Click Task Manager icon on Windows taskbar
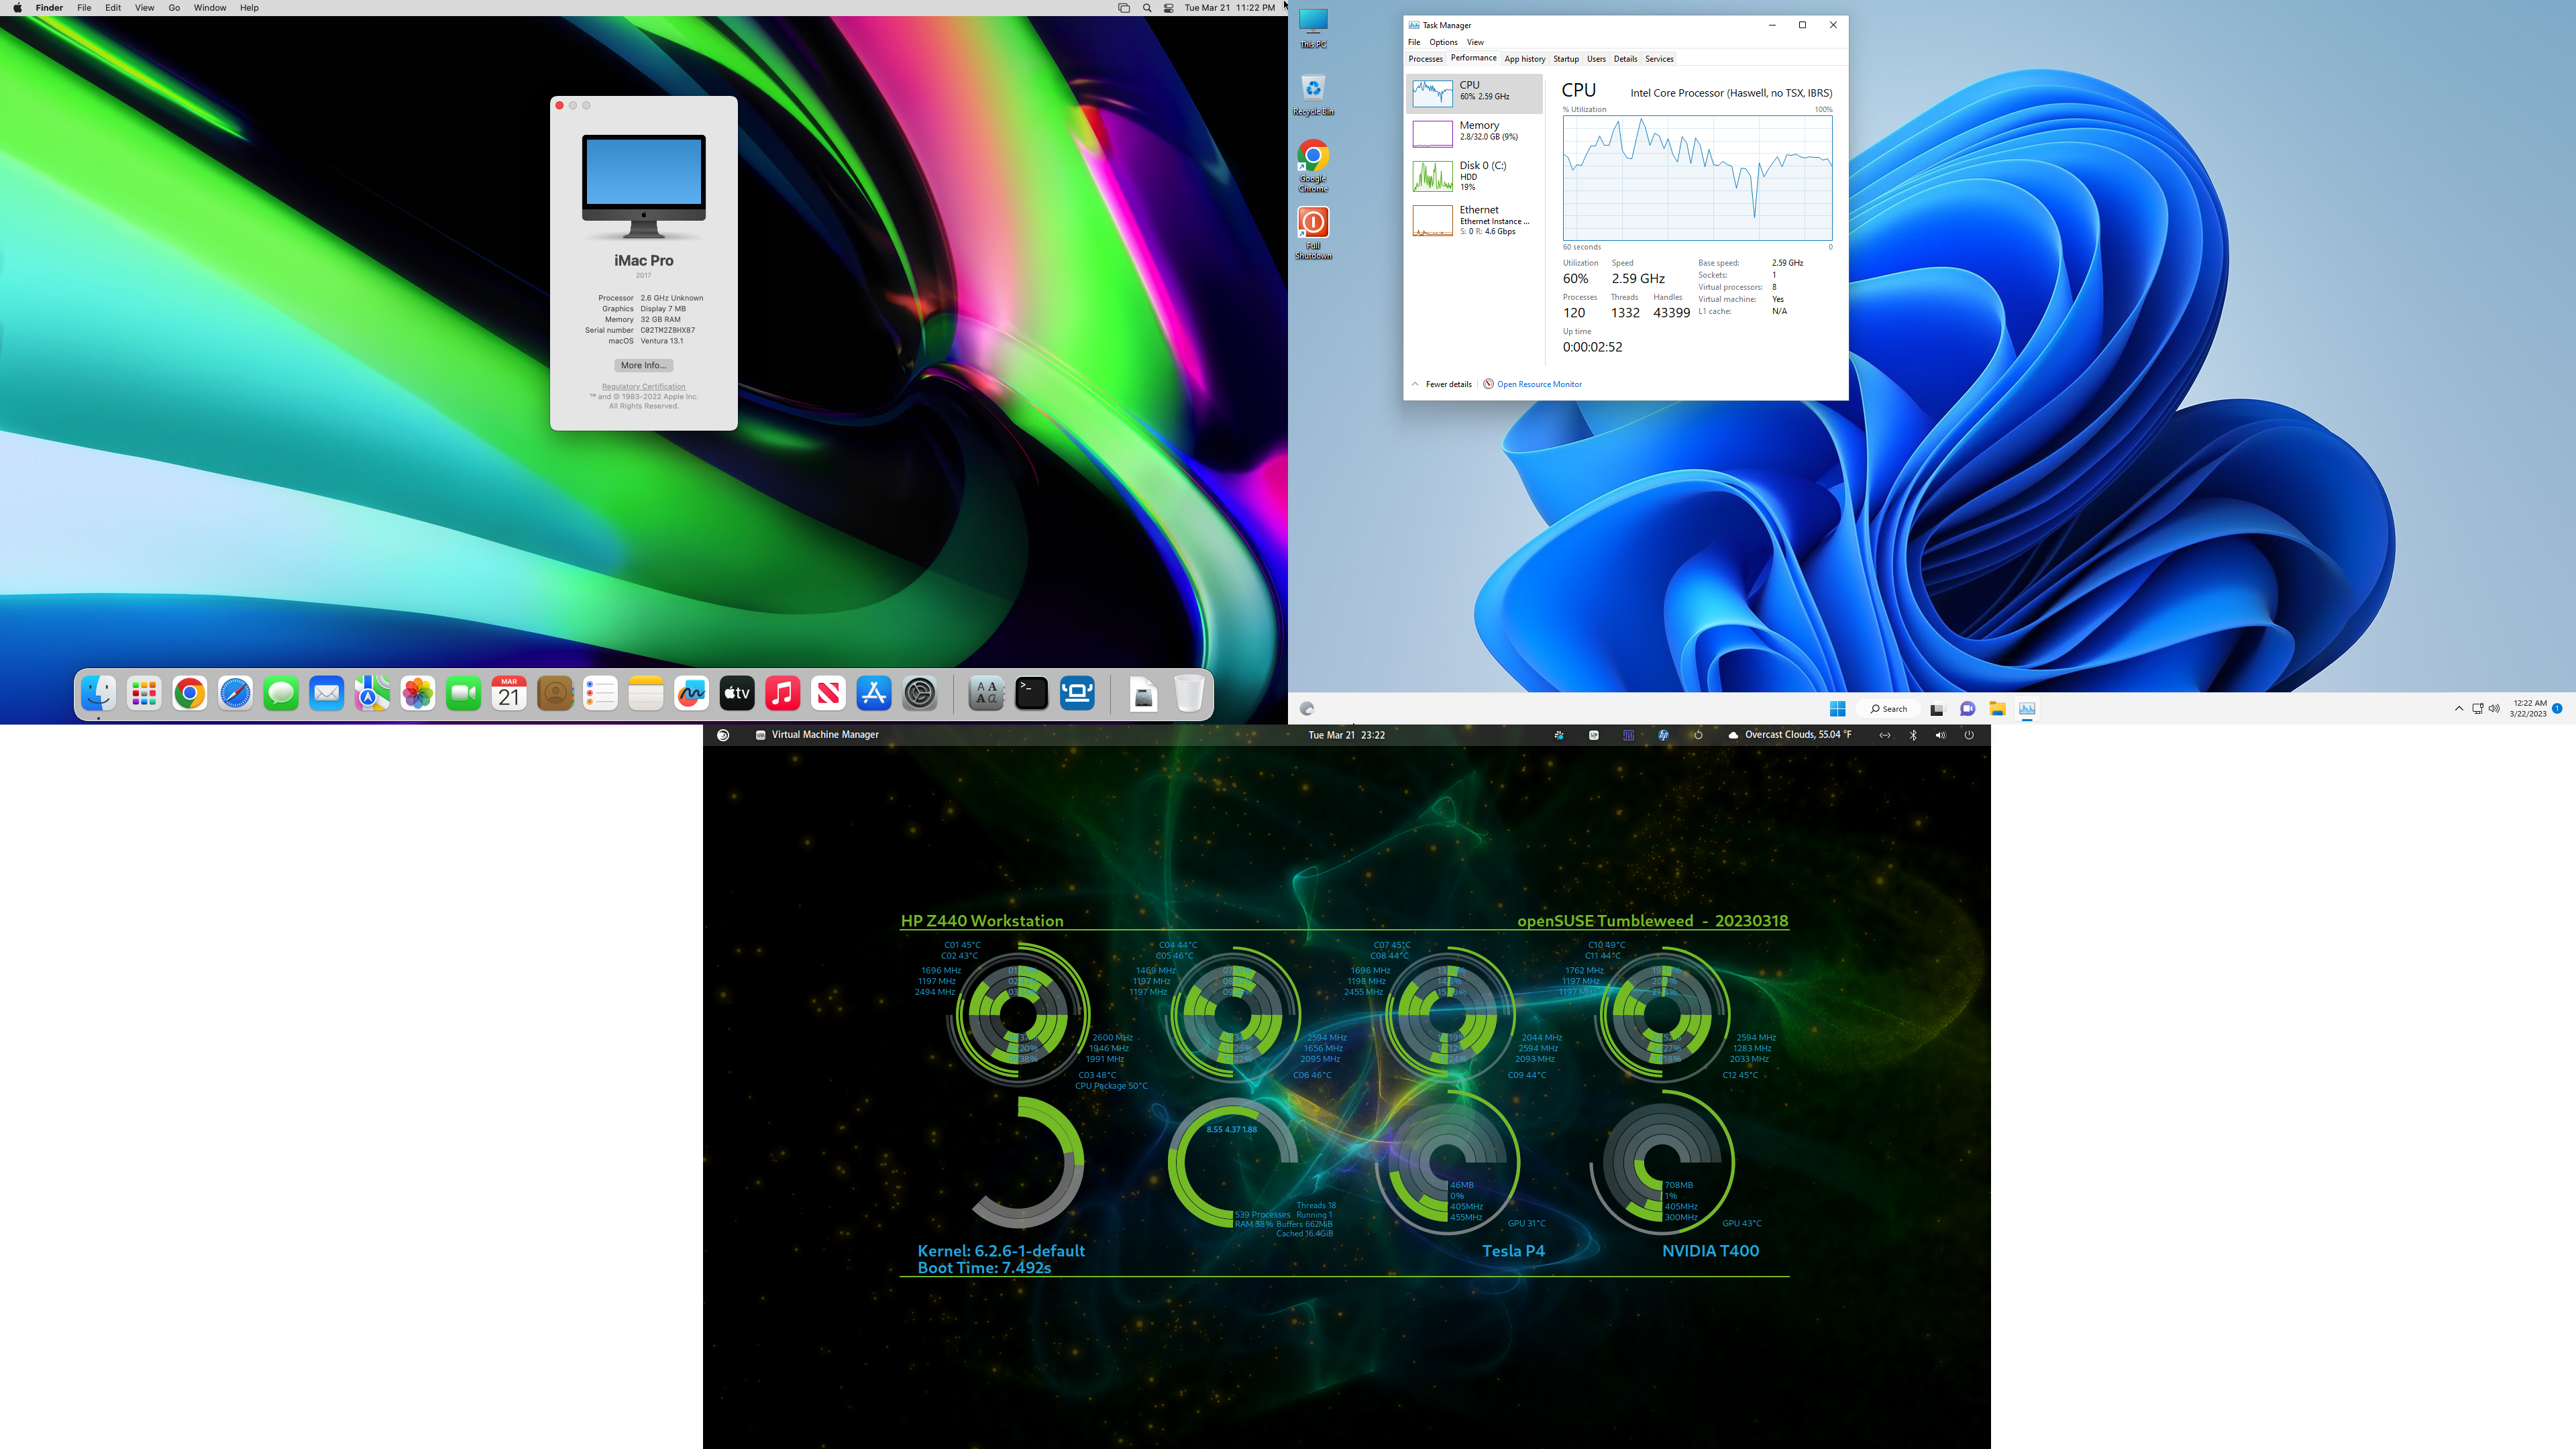The width and height of the screenshot is (2576, 1449). 2027,709
